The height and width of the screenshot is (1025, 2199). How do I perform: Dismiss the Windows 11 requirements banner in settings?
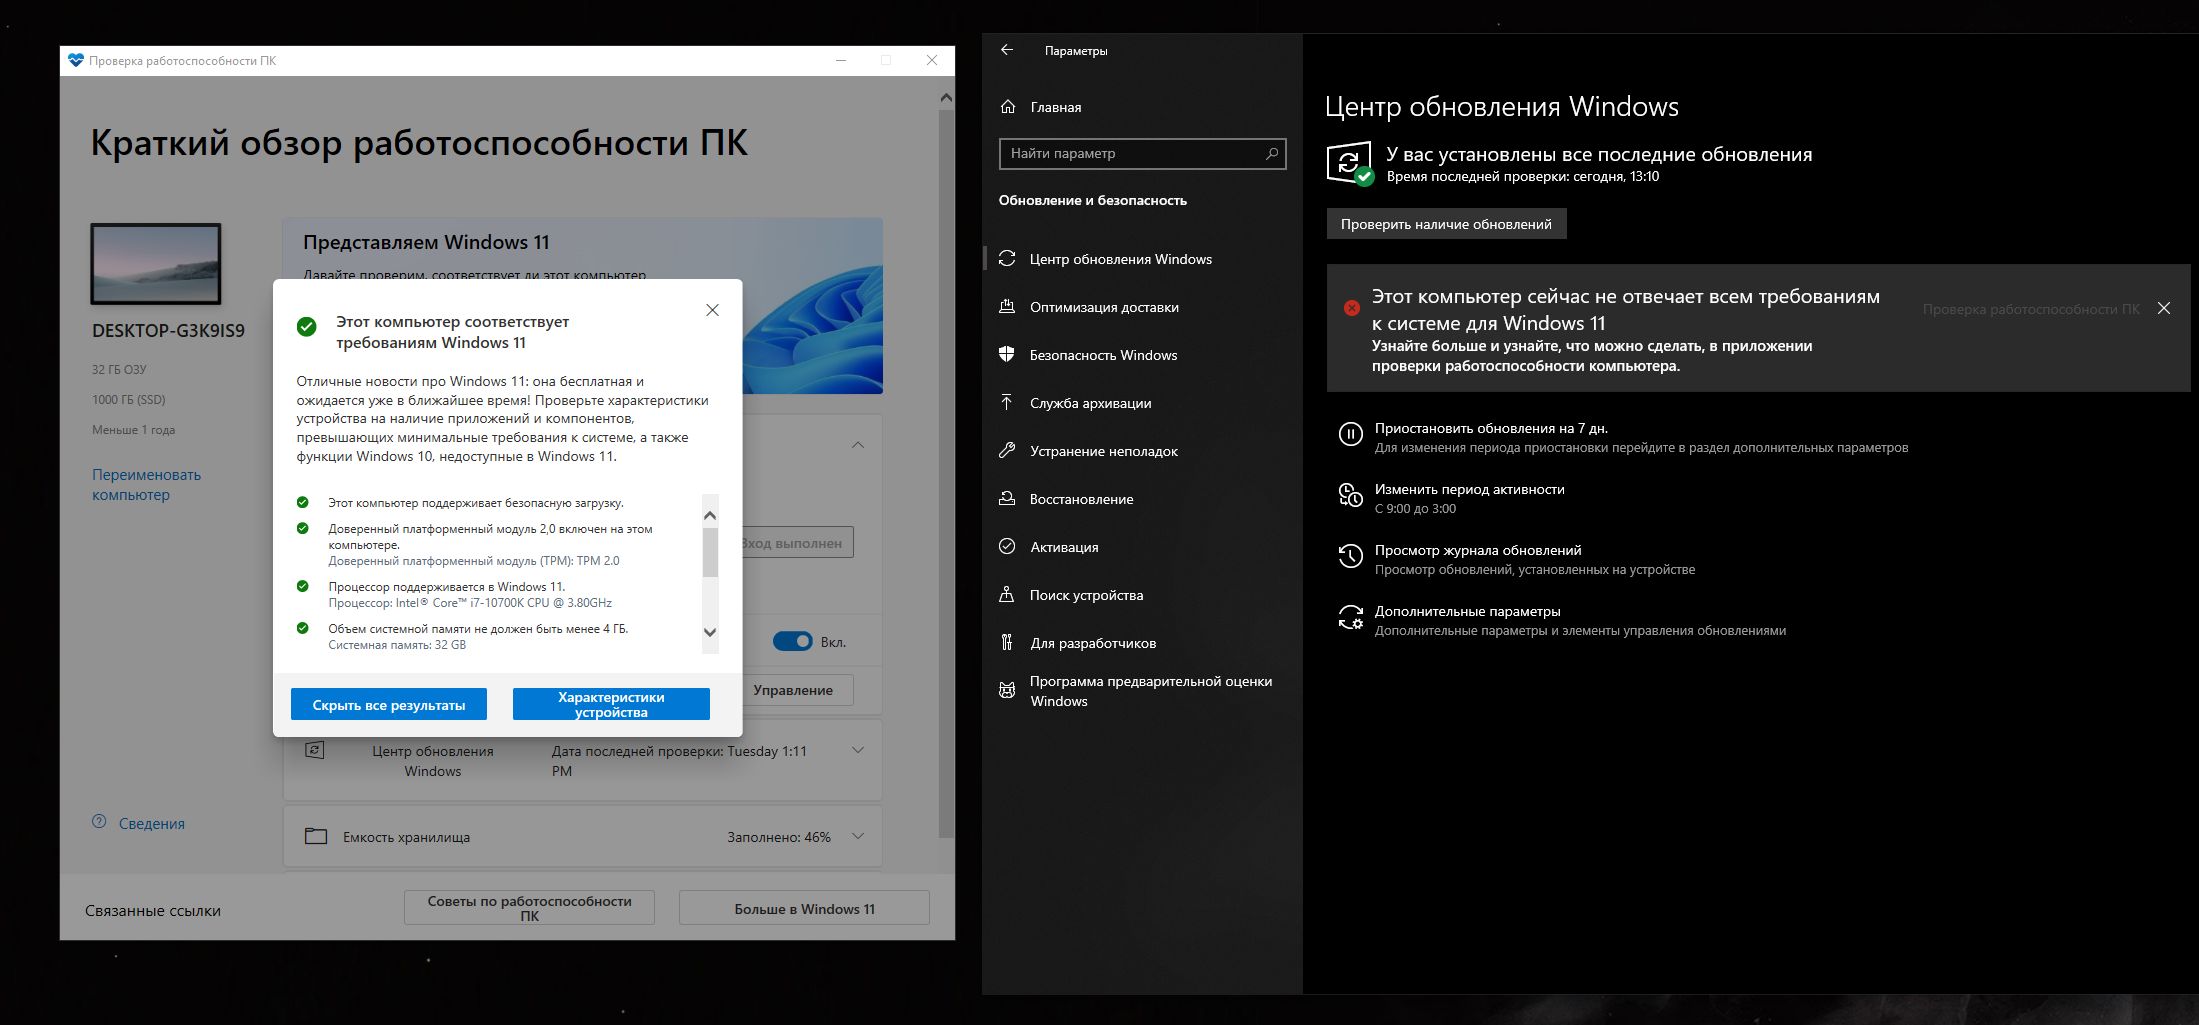[x=2164, y=308]
